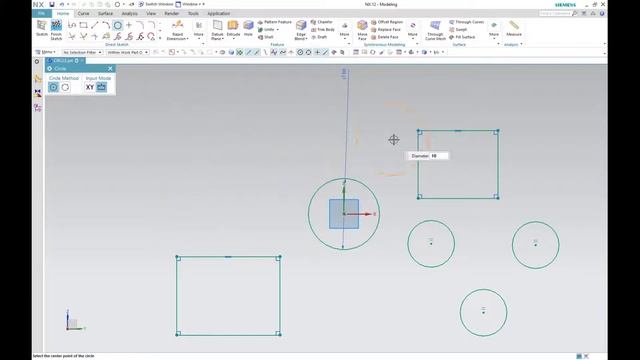Screen dimensions: 640x360
Task: Switch to the Tools ribbon tab
Action: pyautogui.click(x=193, y=13)
